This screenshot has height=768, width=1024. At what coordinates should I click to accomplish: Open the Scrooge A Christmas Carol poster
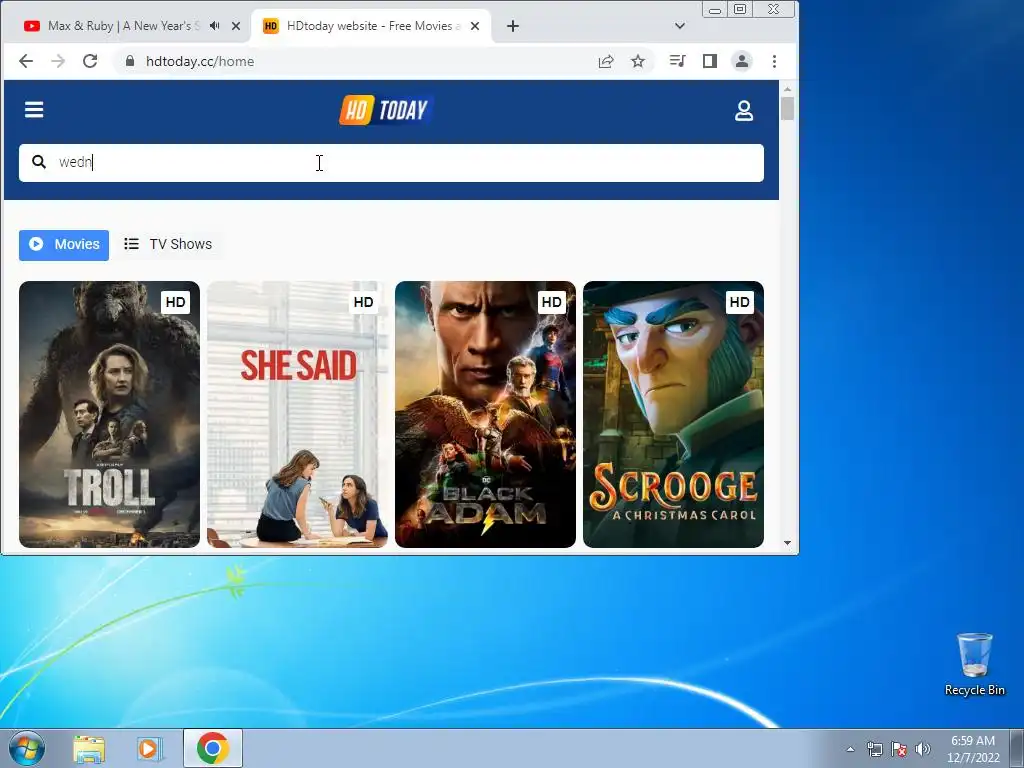[673, 414]
